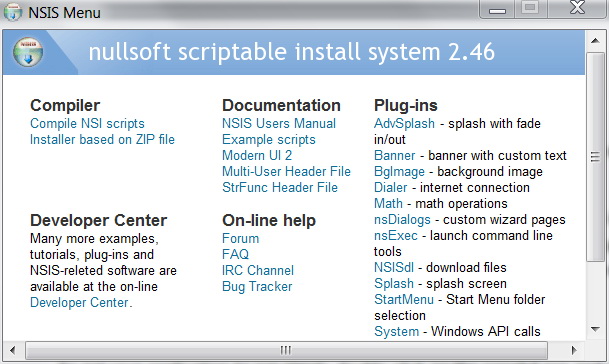Image resolution: width=609 pixels, height=364 pixels.
Task: Open Example scripts link
Action: tap(269, 139)
